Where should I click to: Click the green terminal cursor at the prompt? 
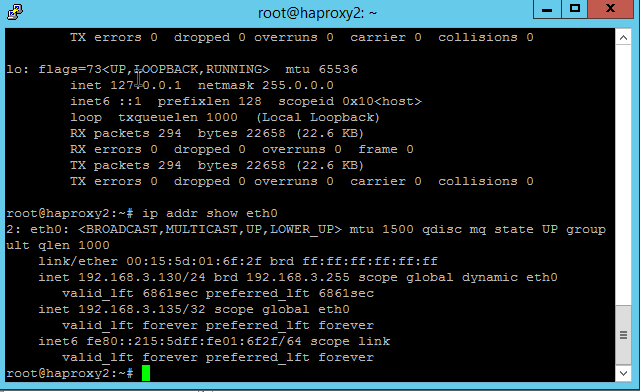click(x=146, y=373)
